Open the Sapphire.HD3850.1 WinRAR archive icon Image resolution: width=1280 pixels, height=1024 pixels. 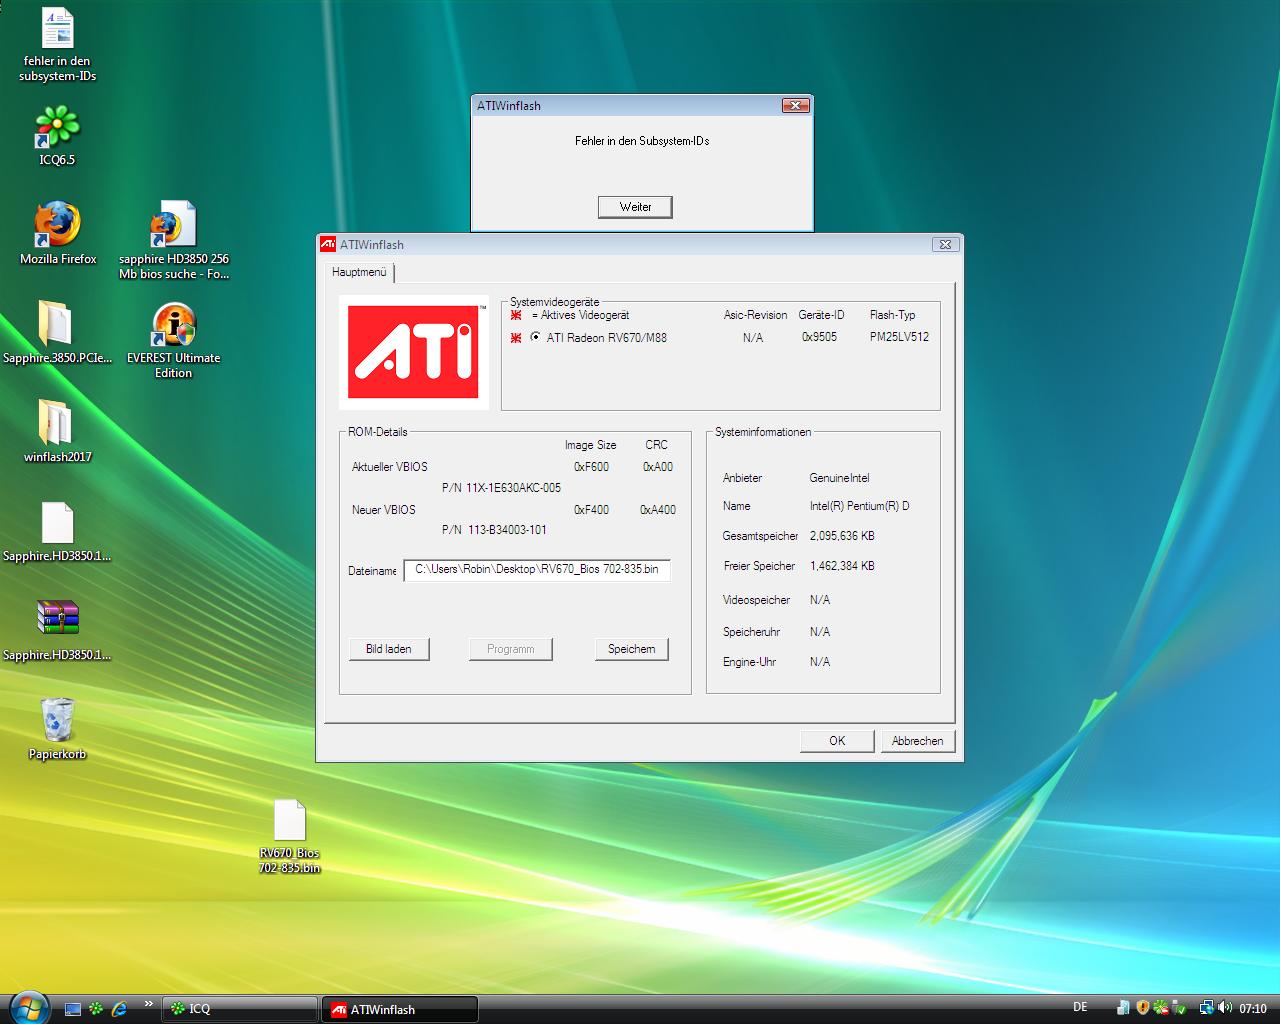(x=57, y=629)
